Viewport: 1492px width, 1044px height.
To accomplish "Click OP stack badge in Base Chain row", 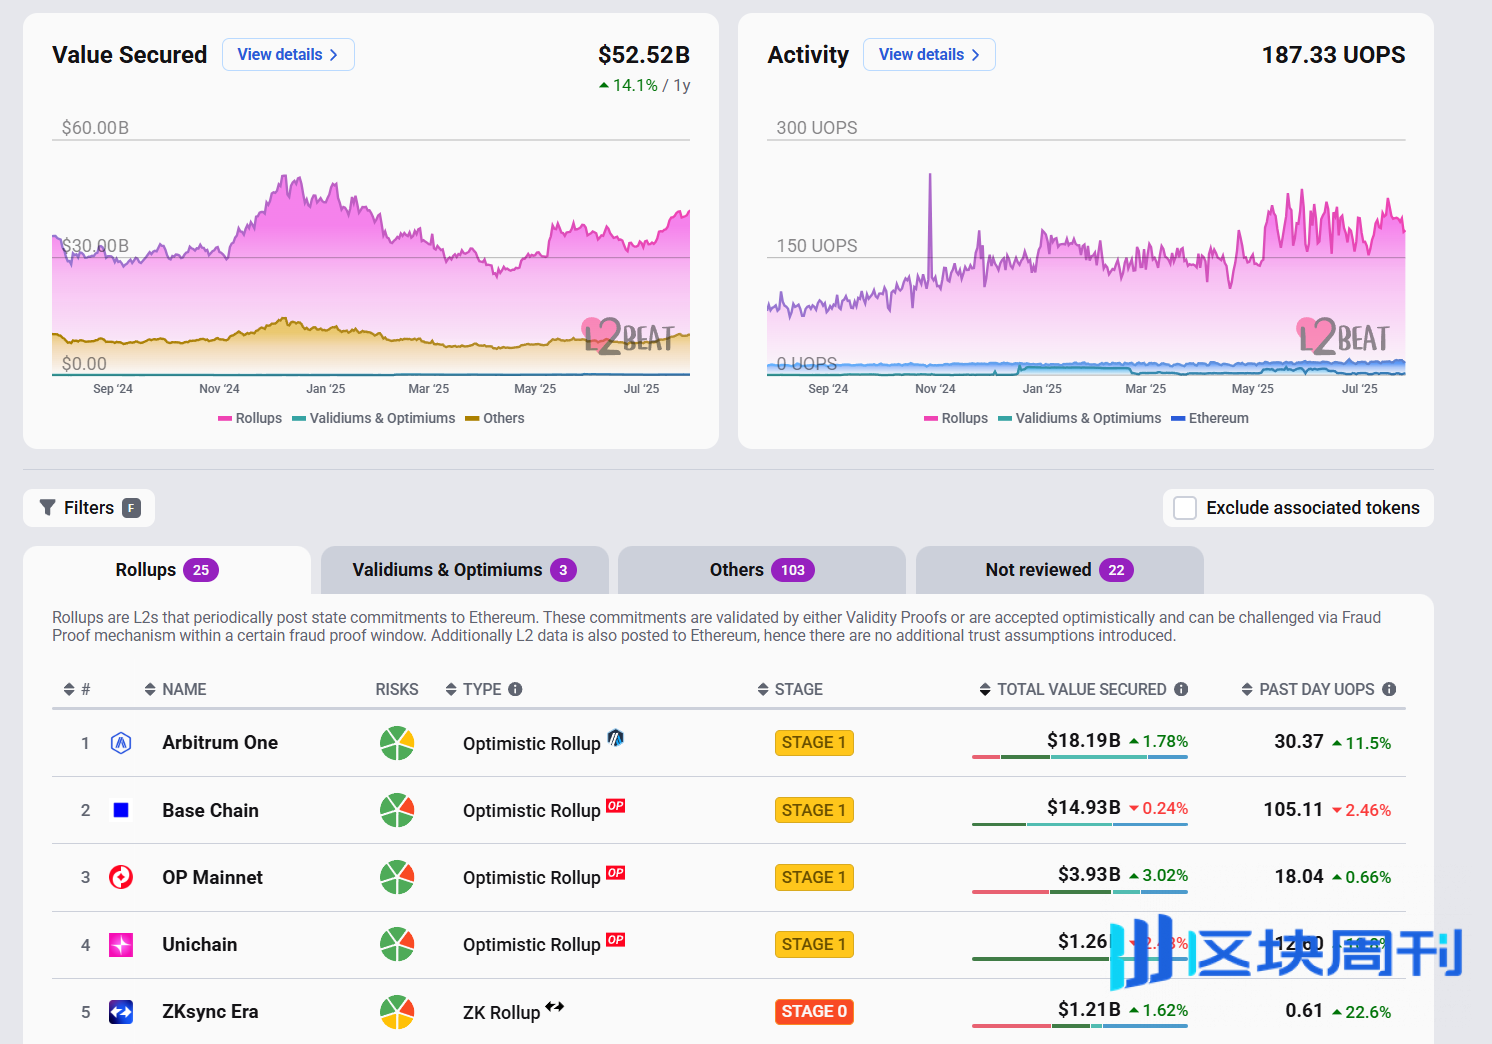I will pos(616,805).
